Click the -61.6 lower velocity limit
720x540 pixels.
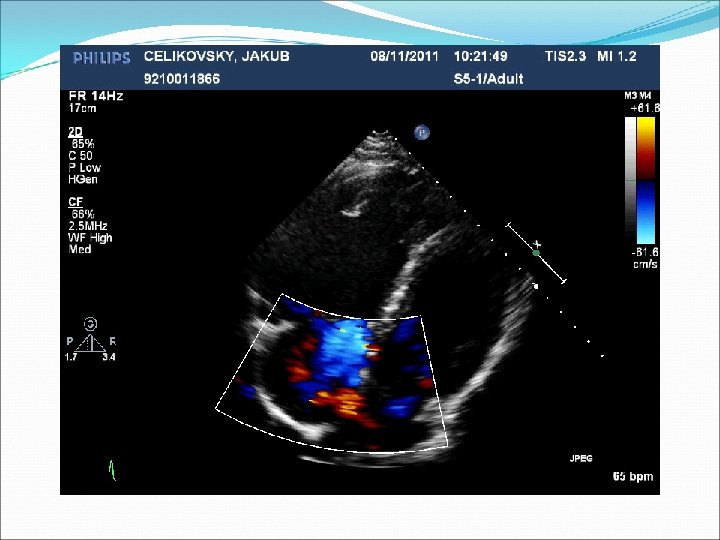[645, 252]
